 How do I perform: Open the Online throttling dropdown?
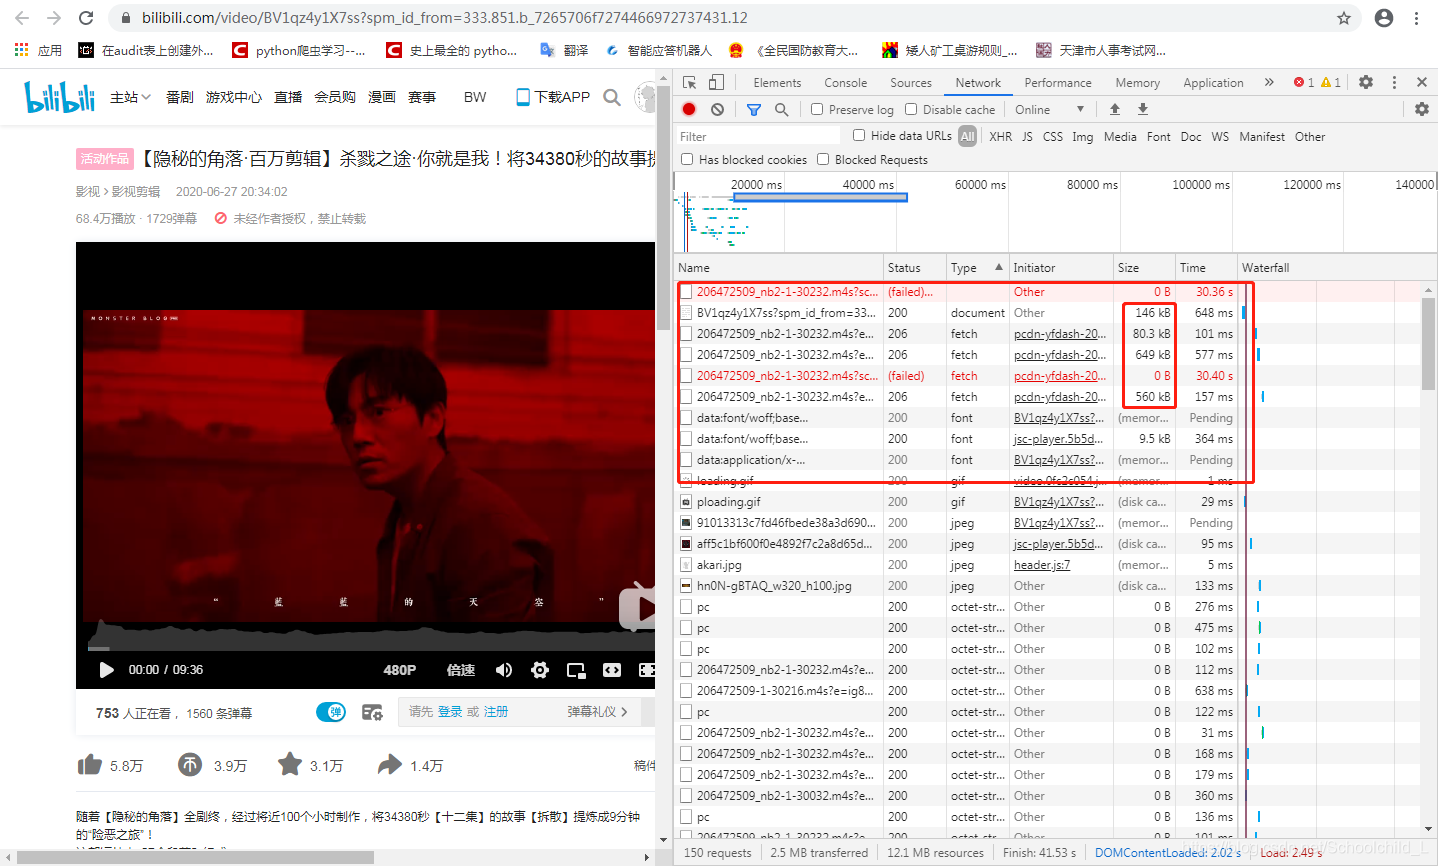point(1049,109)
